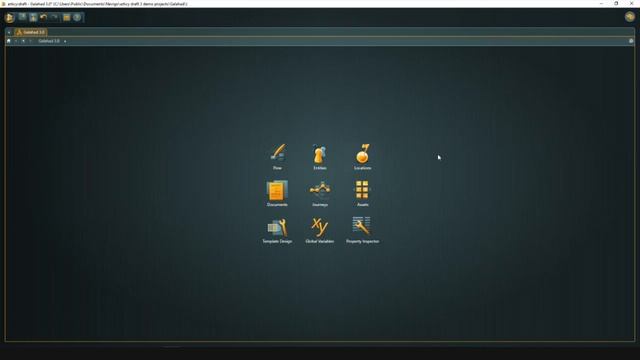Open the Journeys section icon
Screen dimensions: 640x360
(x=320, y=189)
